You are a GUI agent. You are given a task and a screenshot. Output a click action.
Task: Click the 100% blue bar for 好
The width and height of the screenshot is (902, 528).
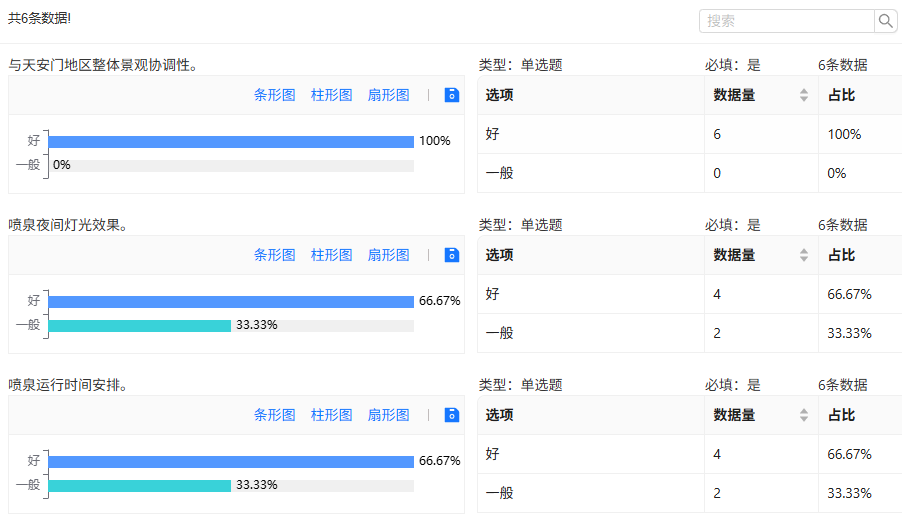pos(231,142)
